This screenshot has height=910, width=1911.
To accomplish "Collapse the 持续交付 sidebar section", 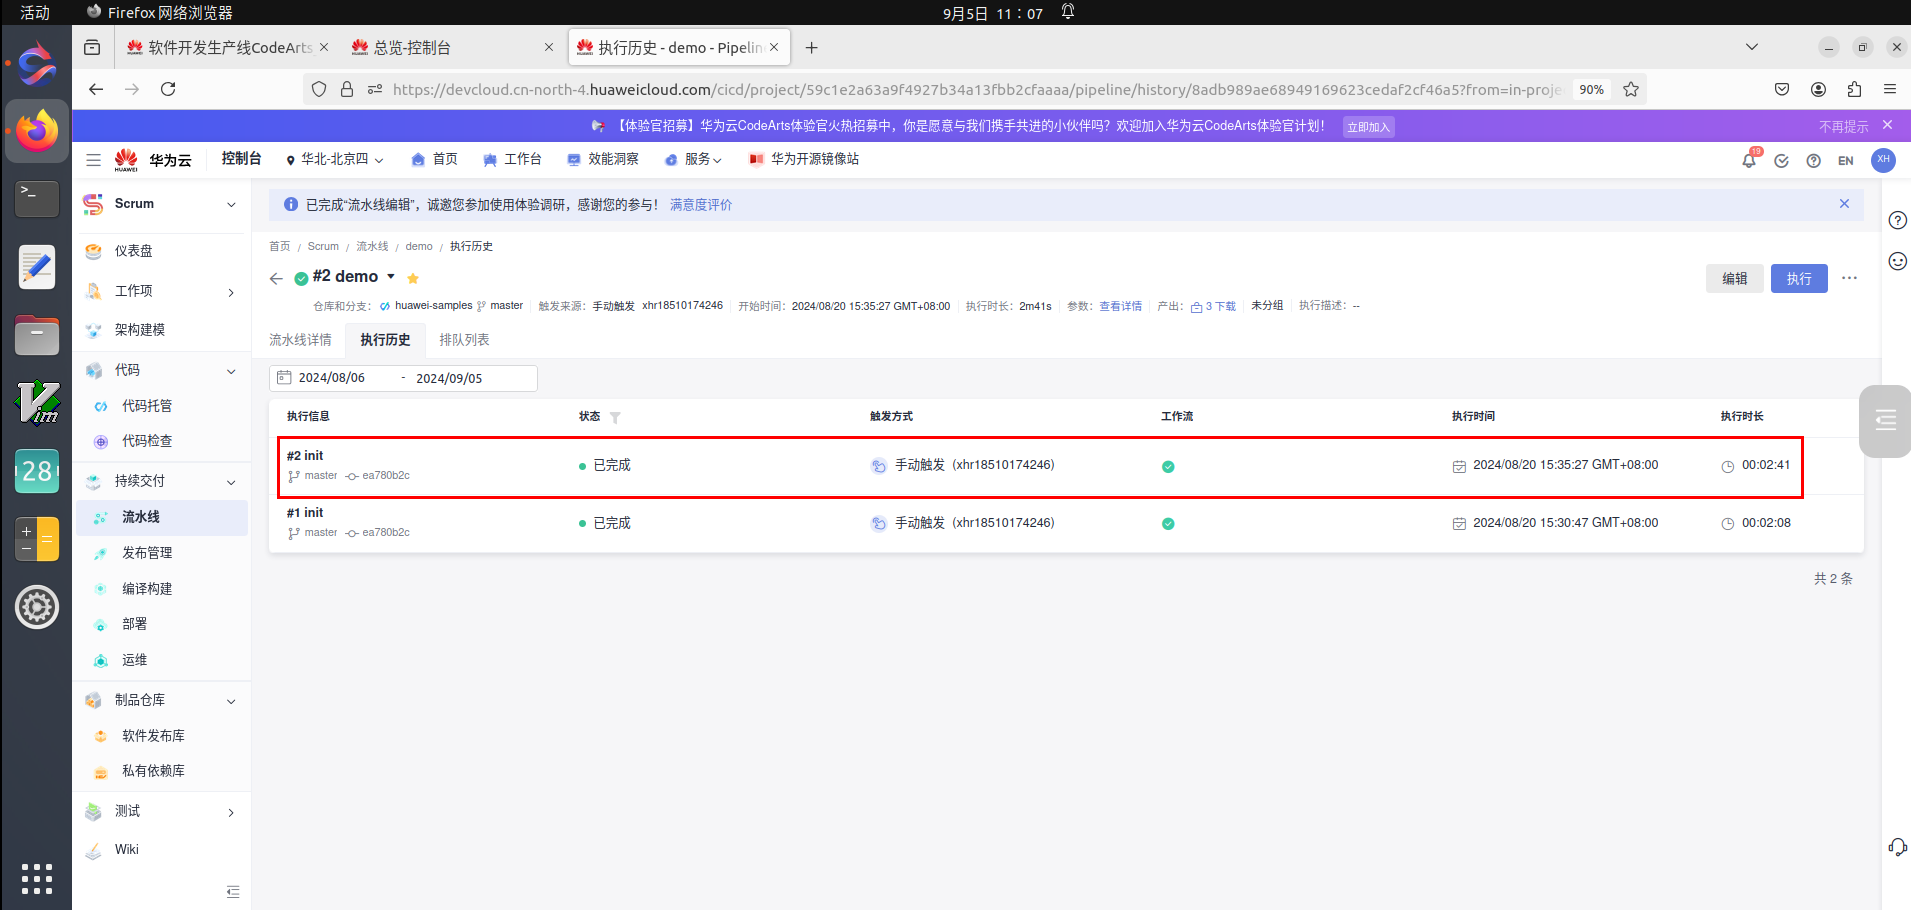I will click(x=231, y=482).
